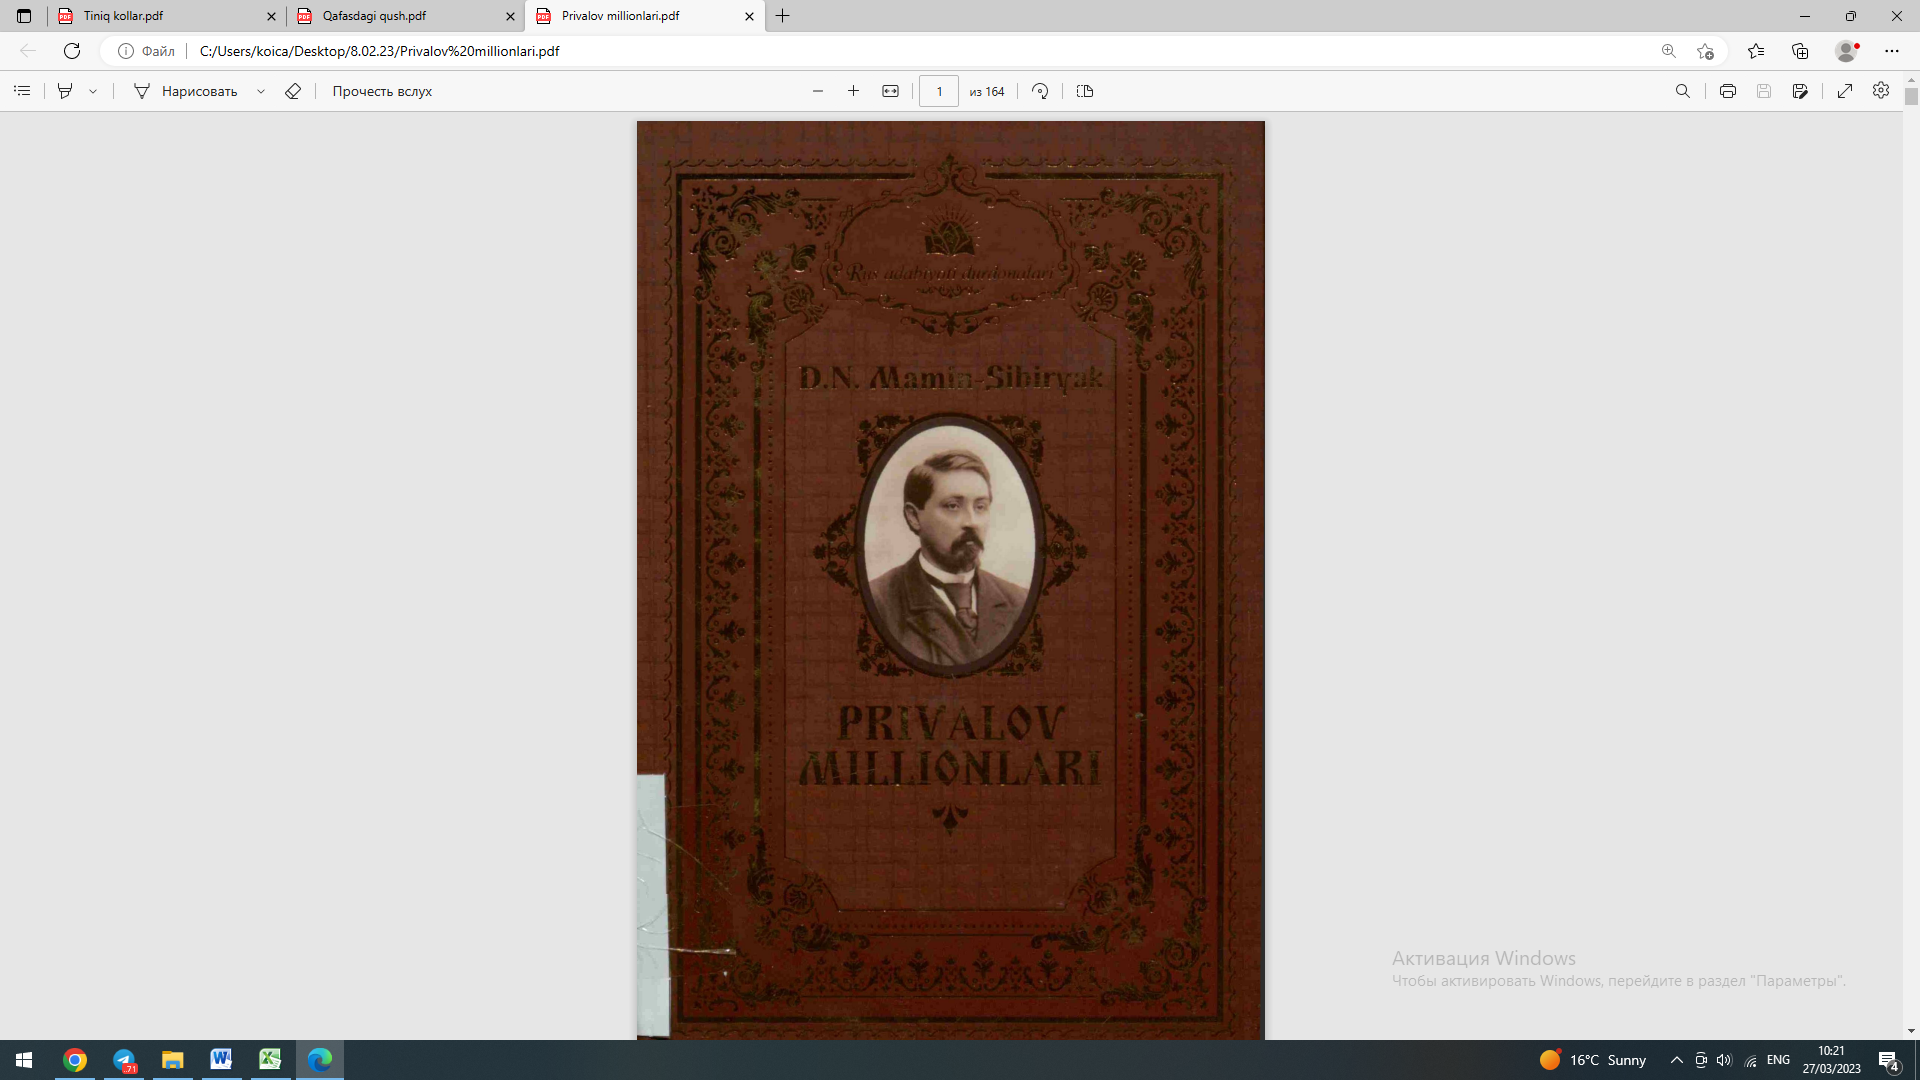Click the fit to width icon
1920x1080 pixels.
pyautogui.click(x=890, y=91)
